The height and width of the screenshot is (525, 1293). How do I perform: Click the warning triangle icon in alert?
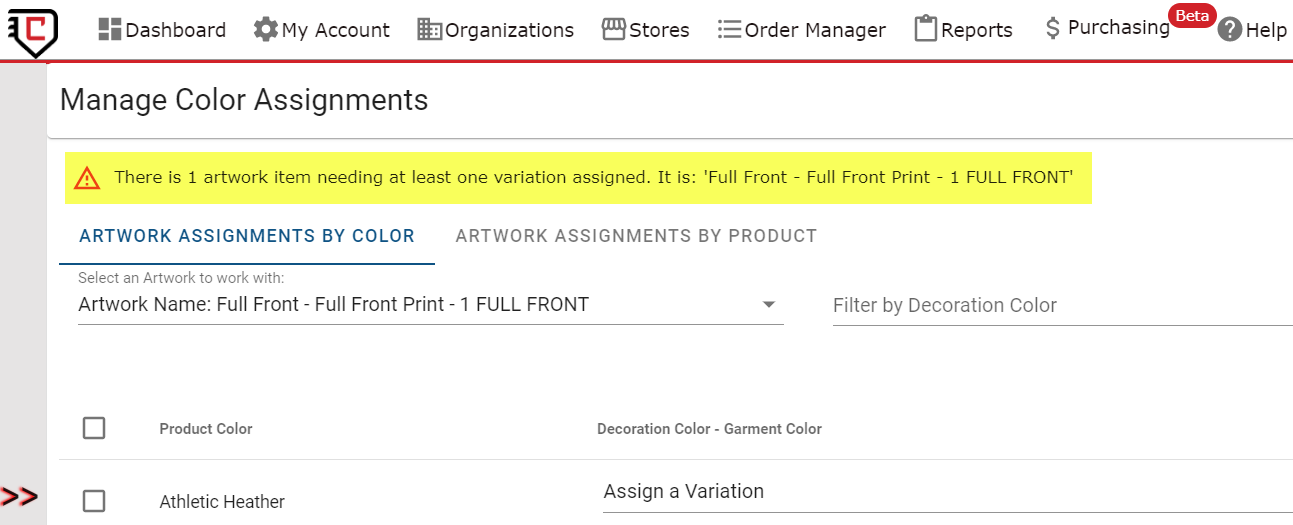coord(88,178)
